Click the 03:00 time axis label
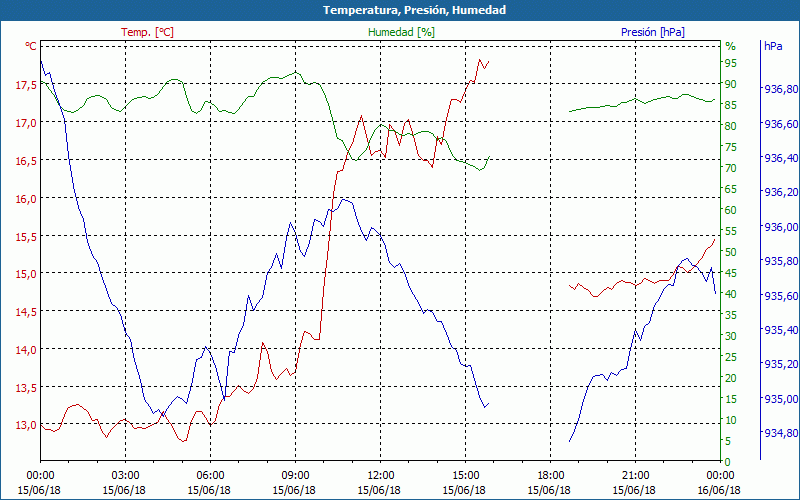Screen dimensions: 800x500 tap(124, 475)
